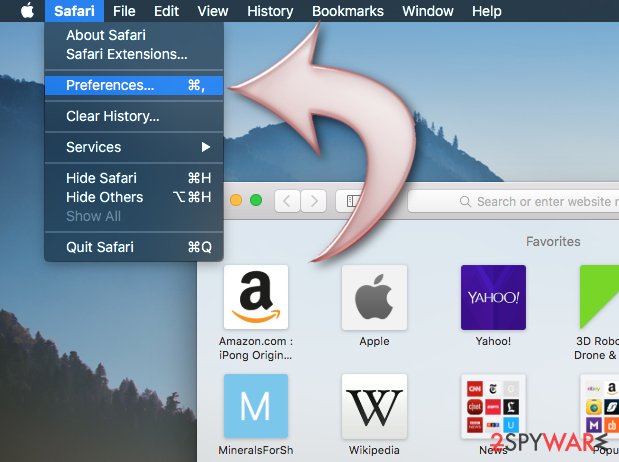
Task: Open the MineralsForSh favorite tile
Action: [256, 406]
